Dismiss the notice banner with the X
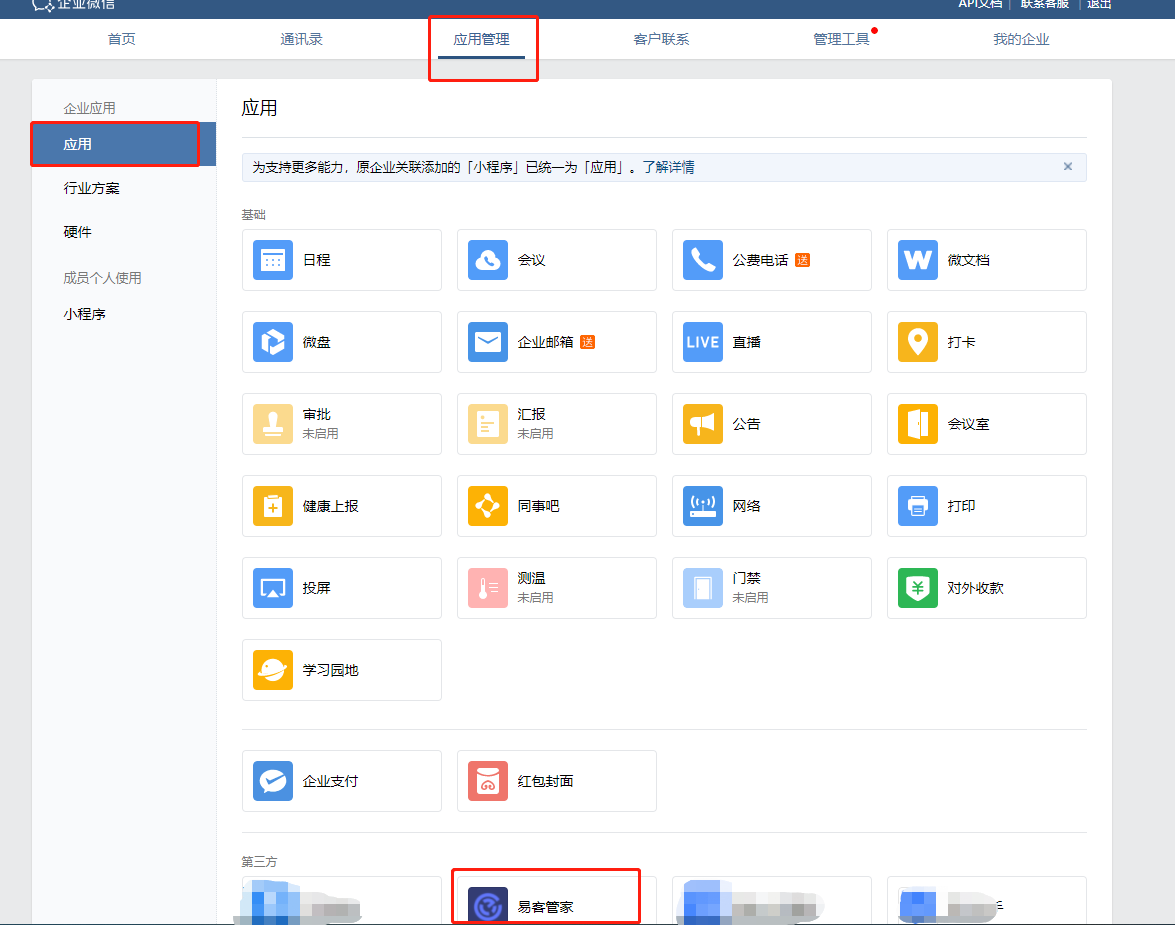Image resolution: width=1175 pixels, height=925 pixels. (1068, 166)
